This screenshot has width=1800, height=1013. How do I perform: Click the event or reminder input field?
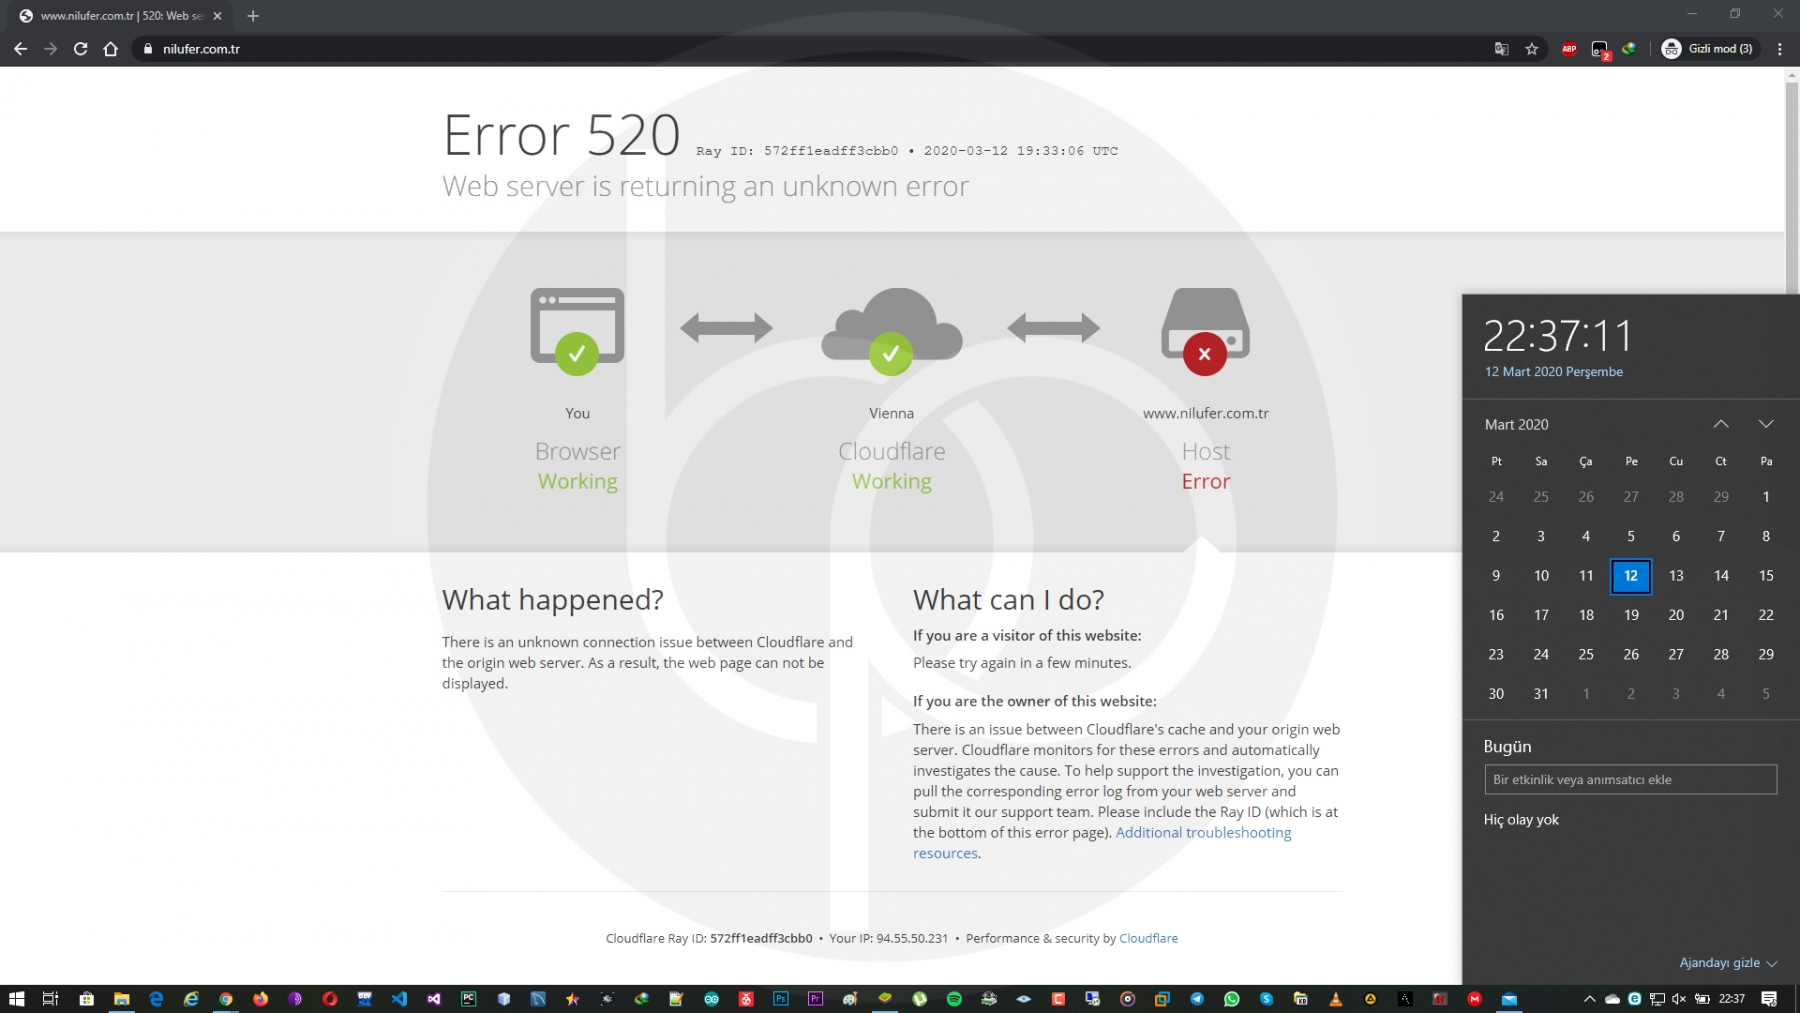[1630, 780]
